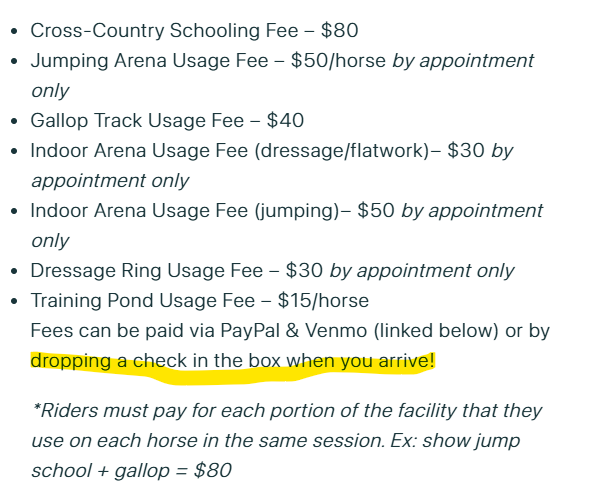
Task: Click the word Venmo in fees sentence
Action: click(336, 331)
